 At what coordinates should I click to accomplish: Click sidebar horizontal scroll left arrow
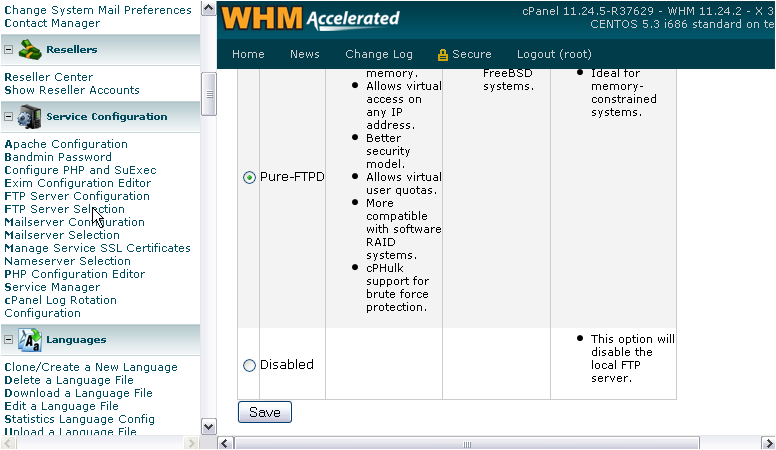[x=8, y=443]
